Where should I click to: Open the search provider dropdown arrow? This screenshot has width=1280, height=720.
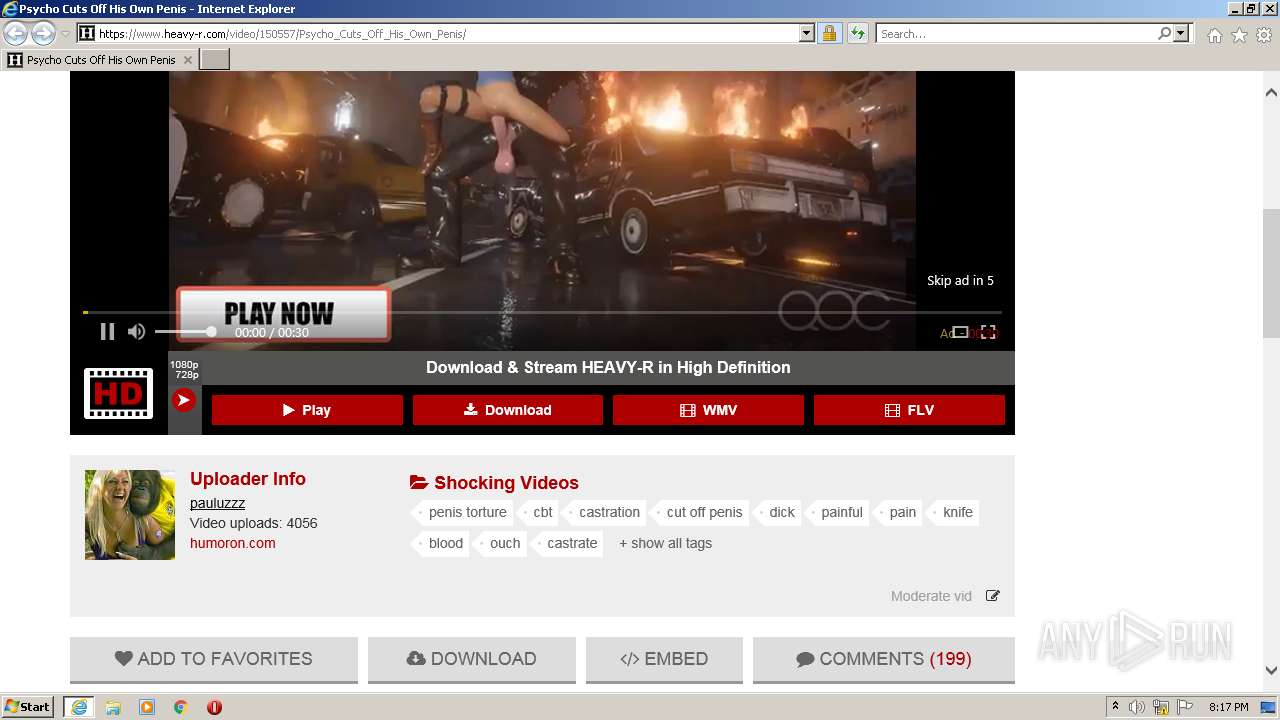pyautogui.click(x=1181, y=34)
